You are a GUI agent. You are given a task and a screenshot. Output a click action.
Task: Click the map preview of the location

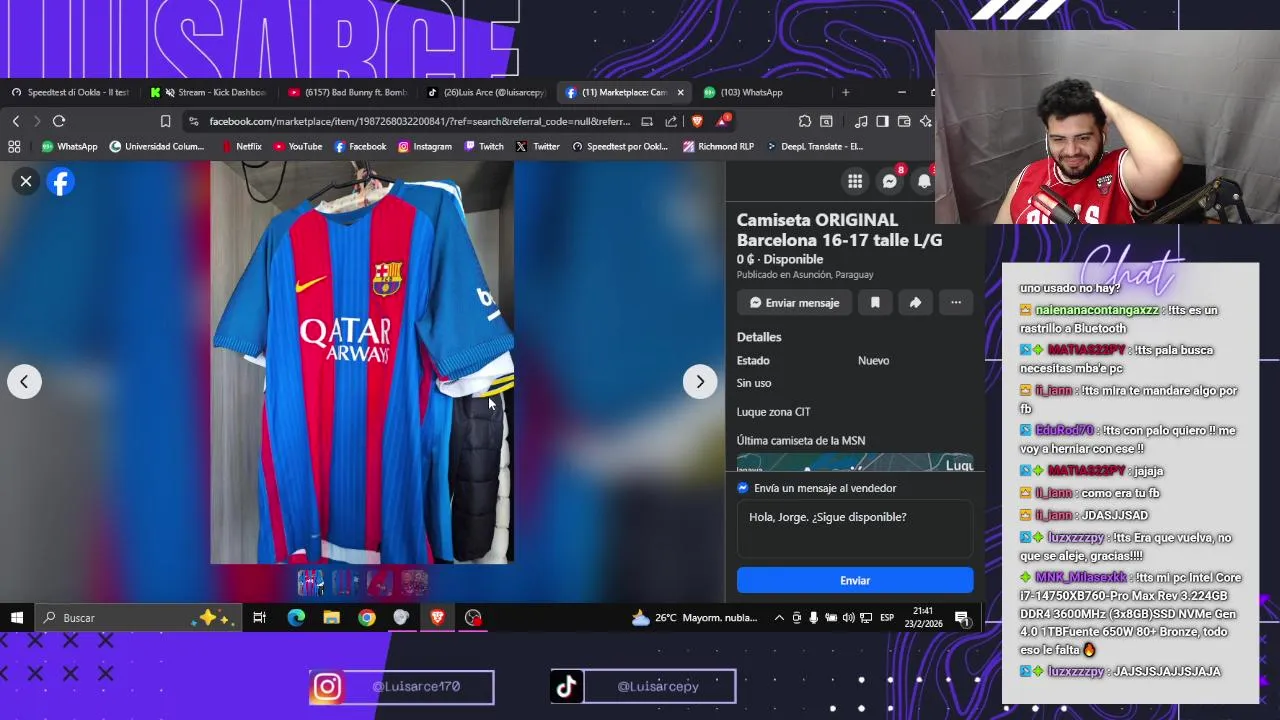click(855, 463)
